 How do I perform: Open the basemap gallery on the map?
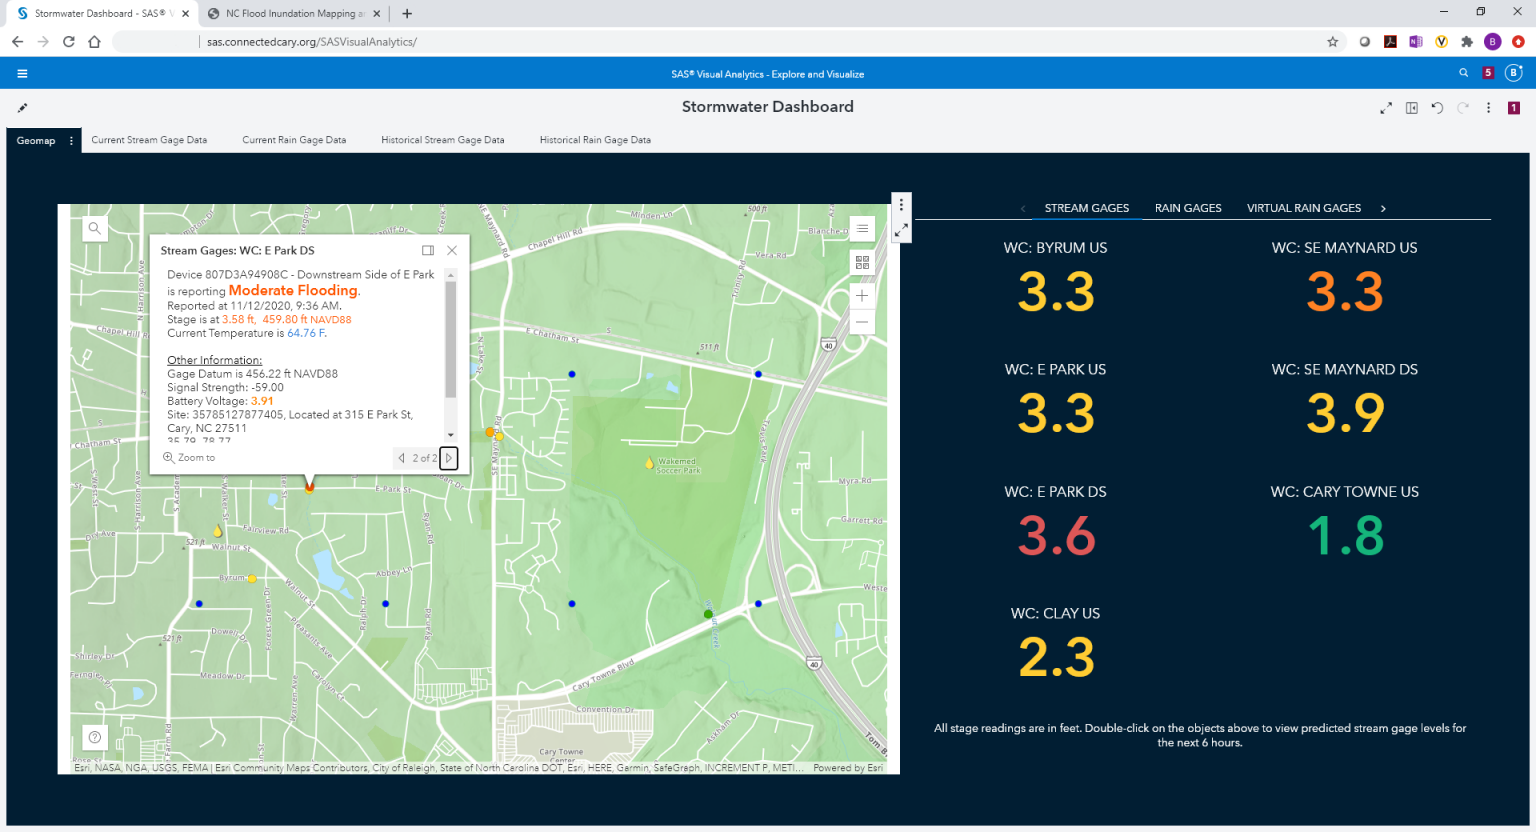click(x=862, y=262)
